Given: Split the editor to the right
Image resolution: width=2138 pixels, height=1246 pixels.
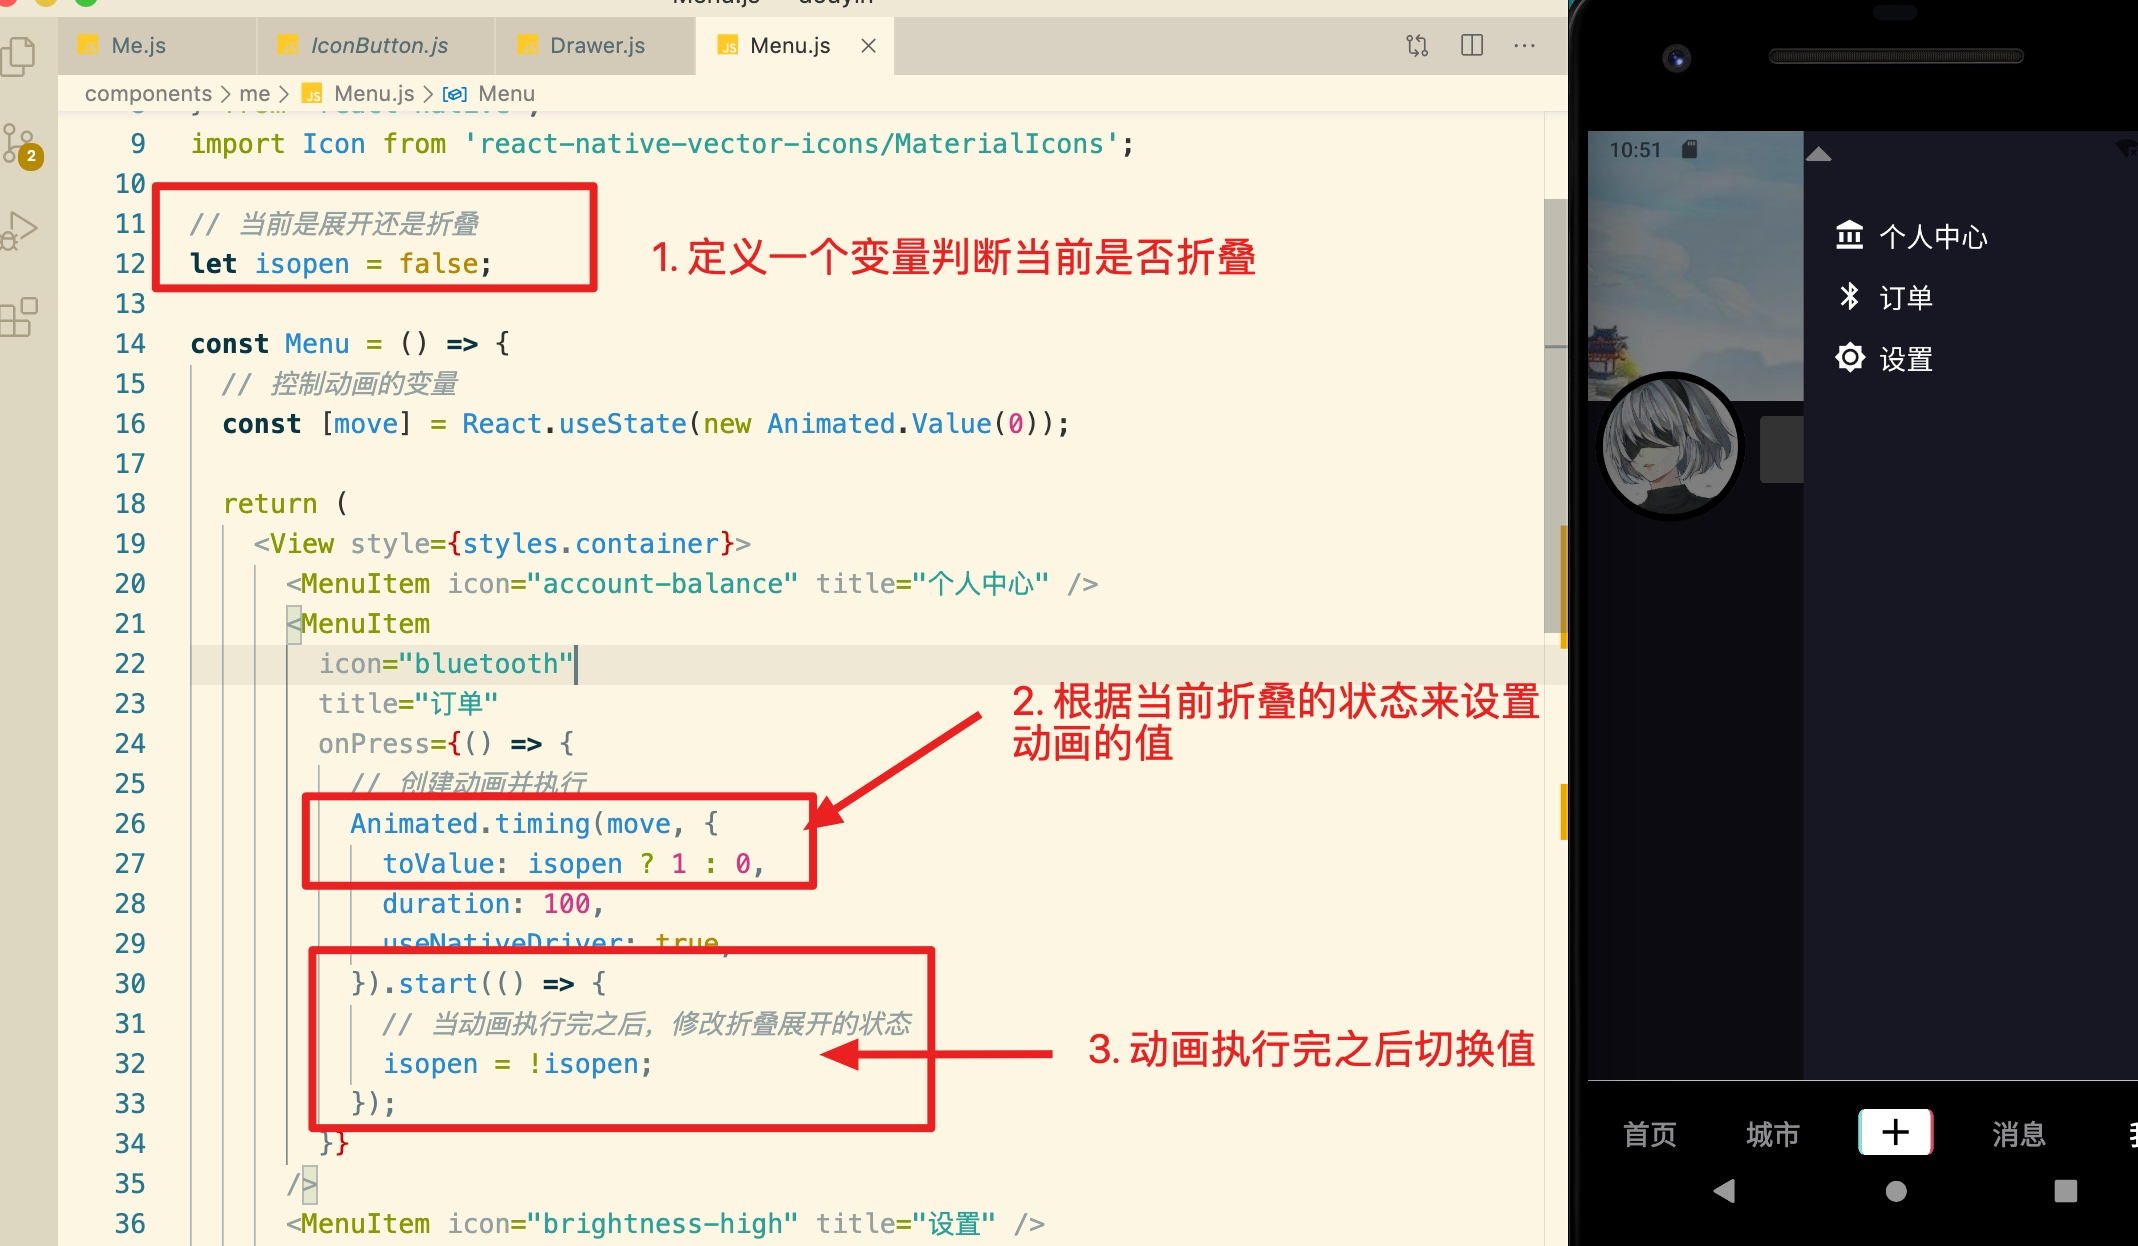Looking at the screenshot, I should (1472, 45).
